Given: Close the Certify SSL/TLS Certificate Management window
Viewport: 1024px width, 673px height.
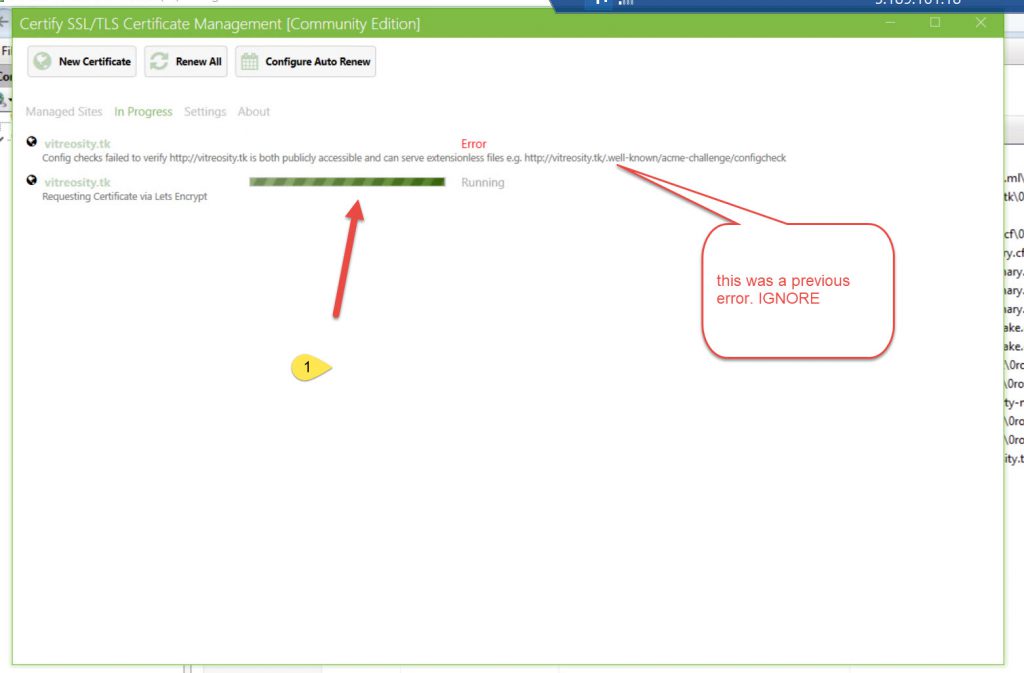Looking at the screenshot, I should pyautogui.click(x=980, y=23).
